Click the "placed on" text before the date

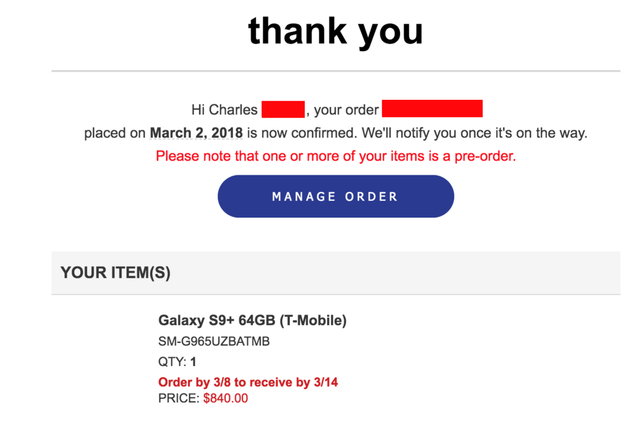click(115, 133)
